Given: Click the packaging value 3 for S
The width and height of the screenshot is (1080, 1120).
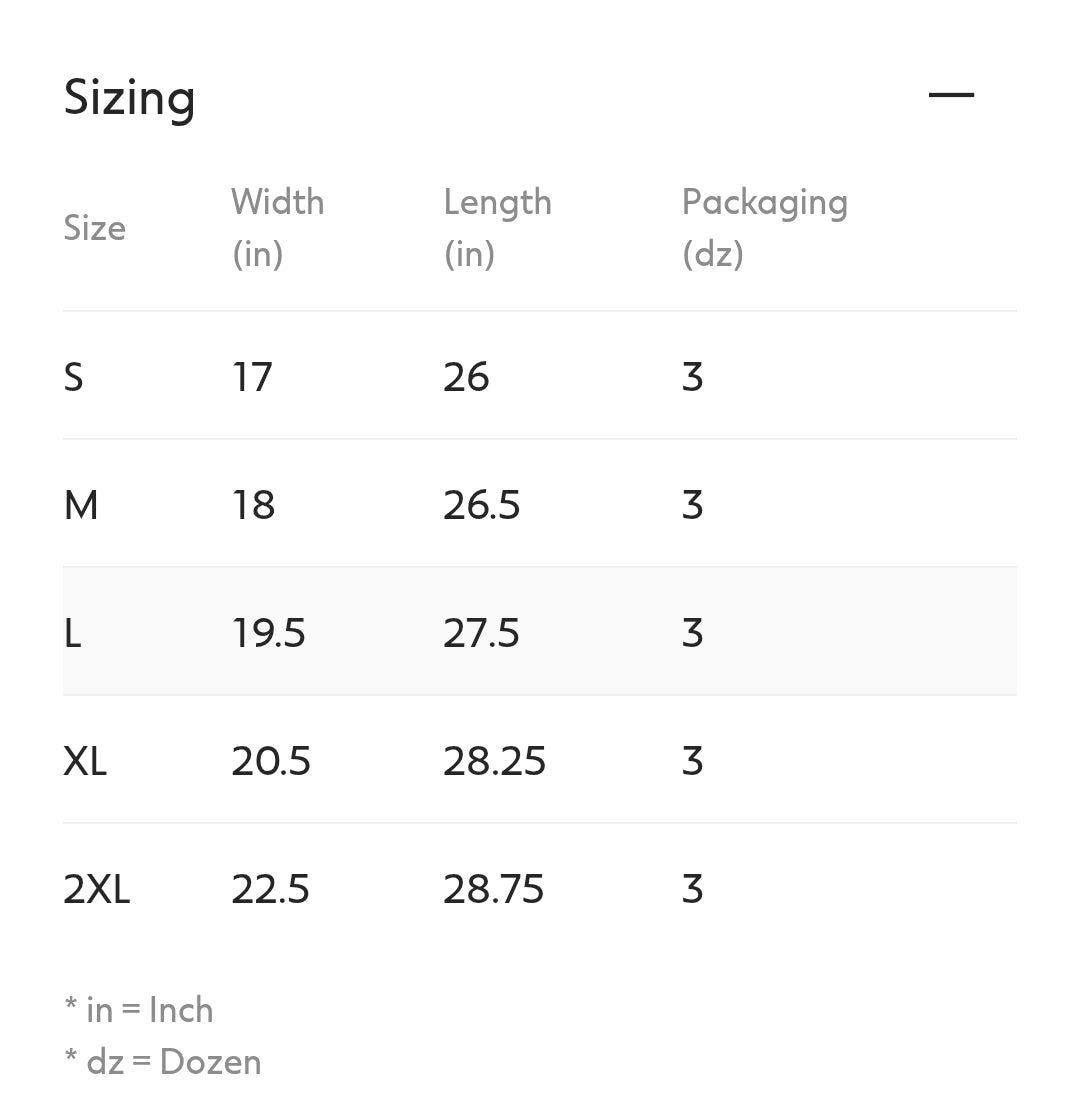Looking at the screenshot, I should (693, 377).
